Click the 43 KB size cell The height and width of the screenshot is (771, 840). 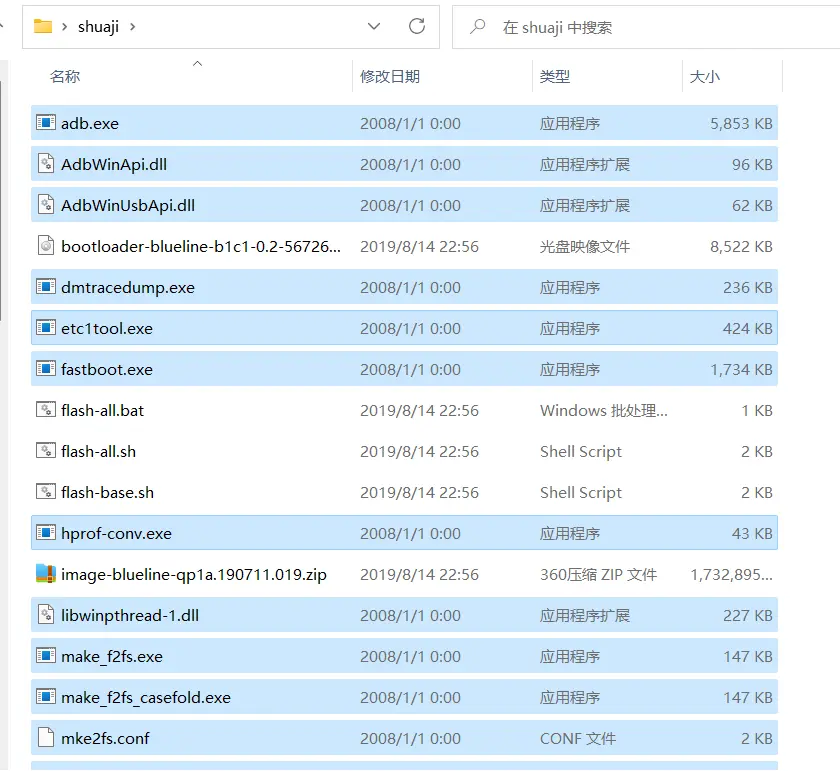(x=752, y=533)
